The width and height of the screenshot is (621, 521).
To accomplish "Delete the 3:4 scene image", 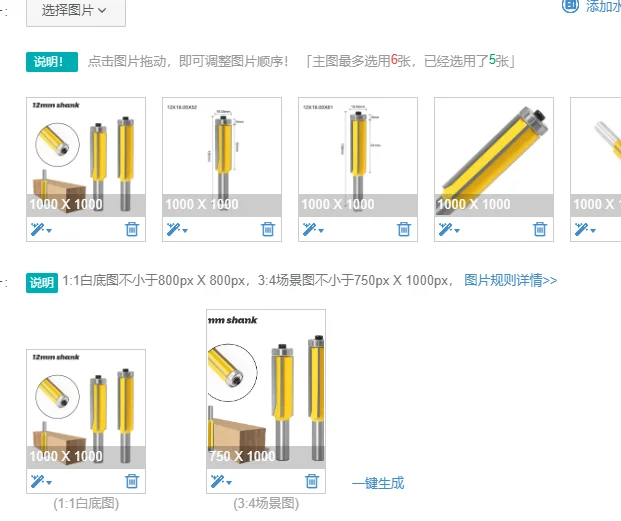I will coord(312,481).
